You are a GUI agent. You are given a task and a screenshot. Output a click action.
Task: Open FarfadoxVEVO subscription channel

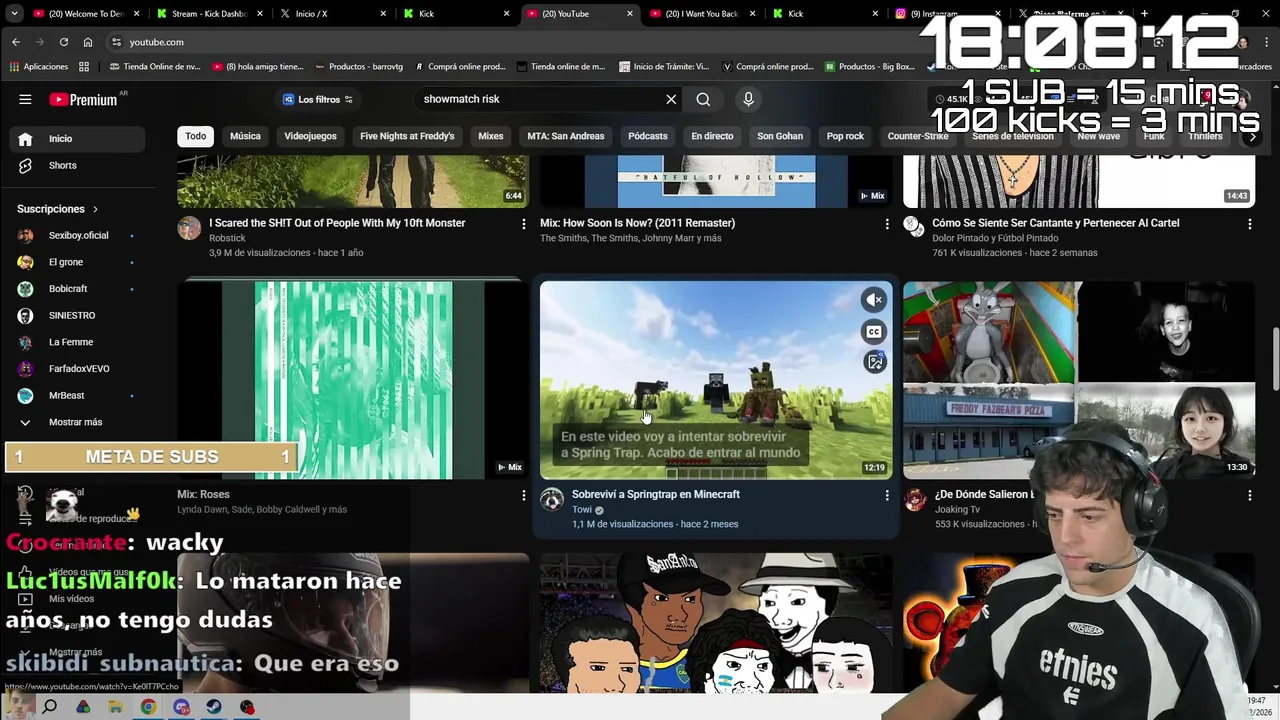coord(76,369)
